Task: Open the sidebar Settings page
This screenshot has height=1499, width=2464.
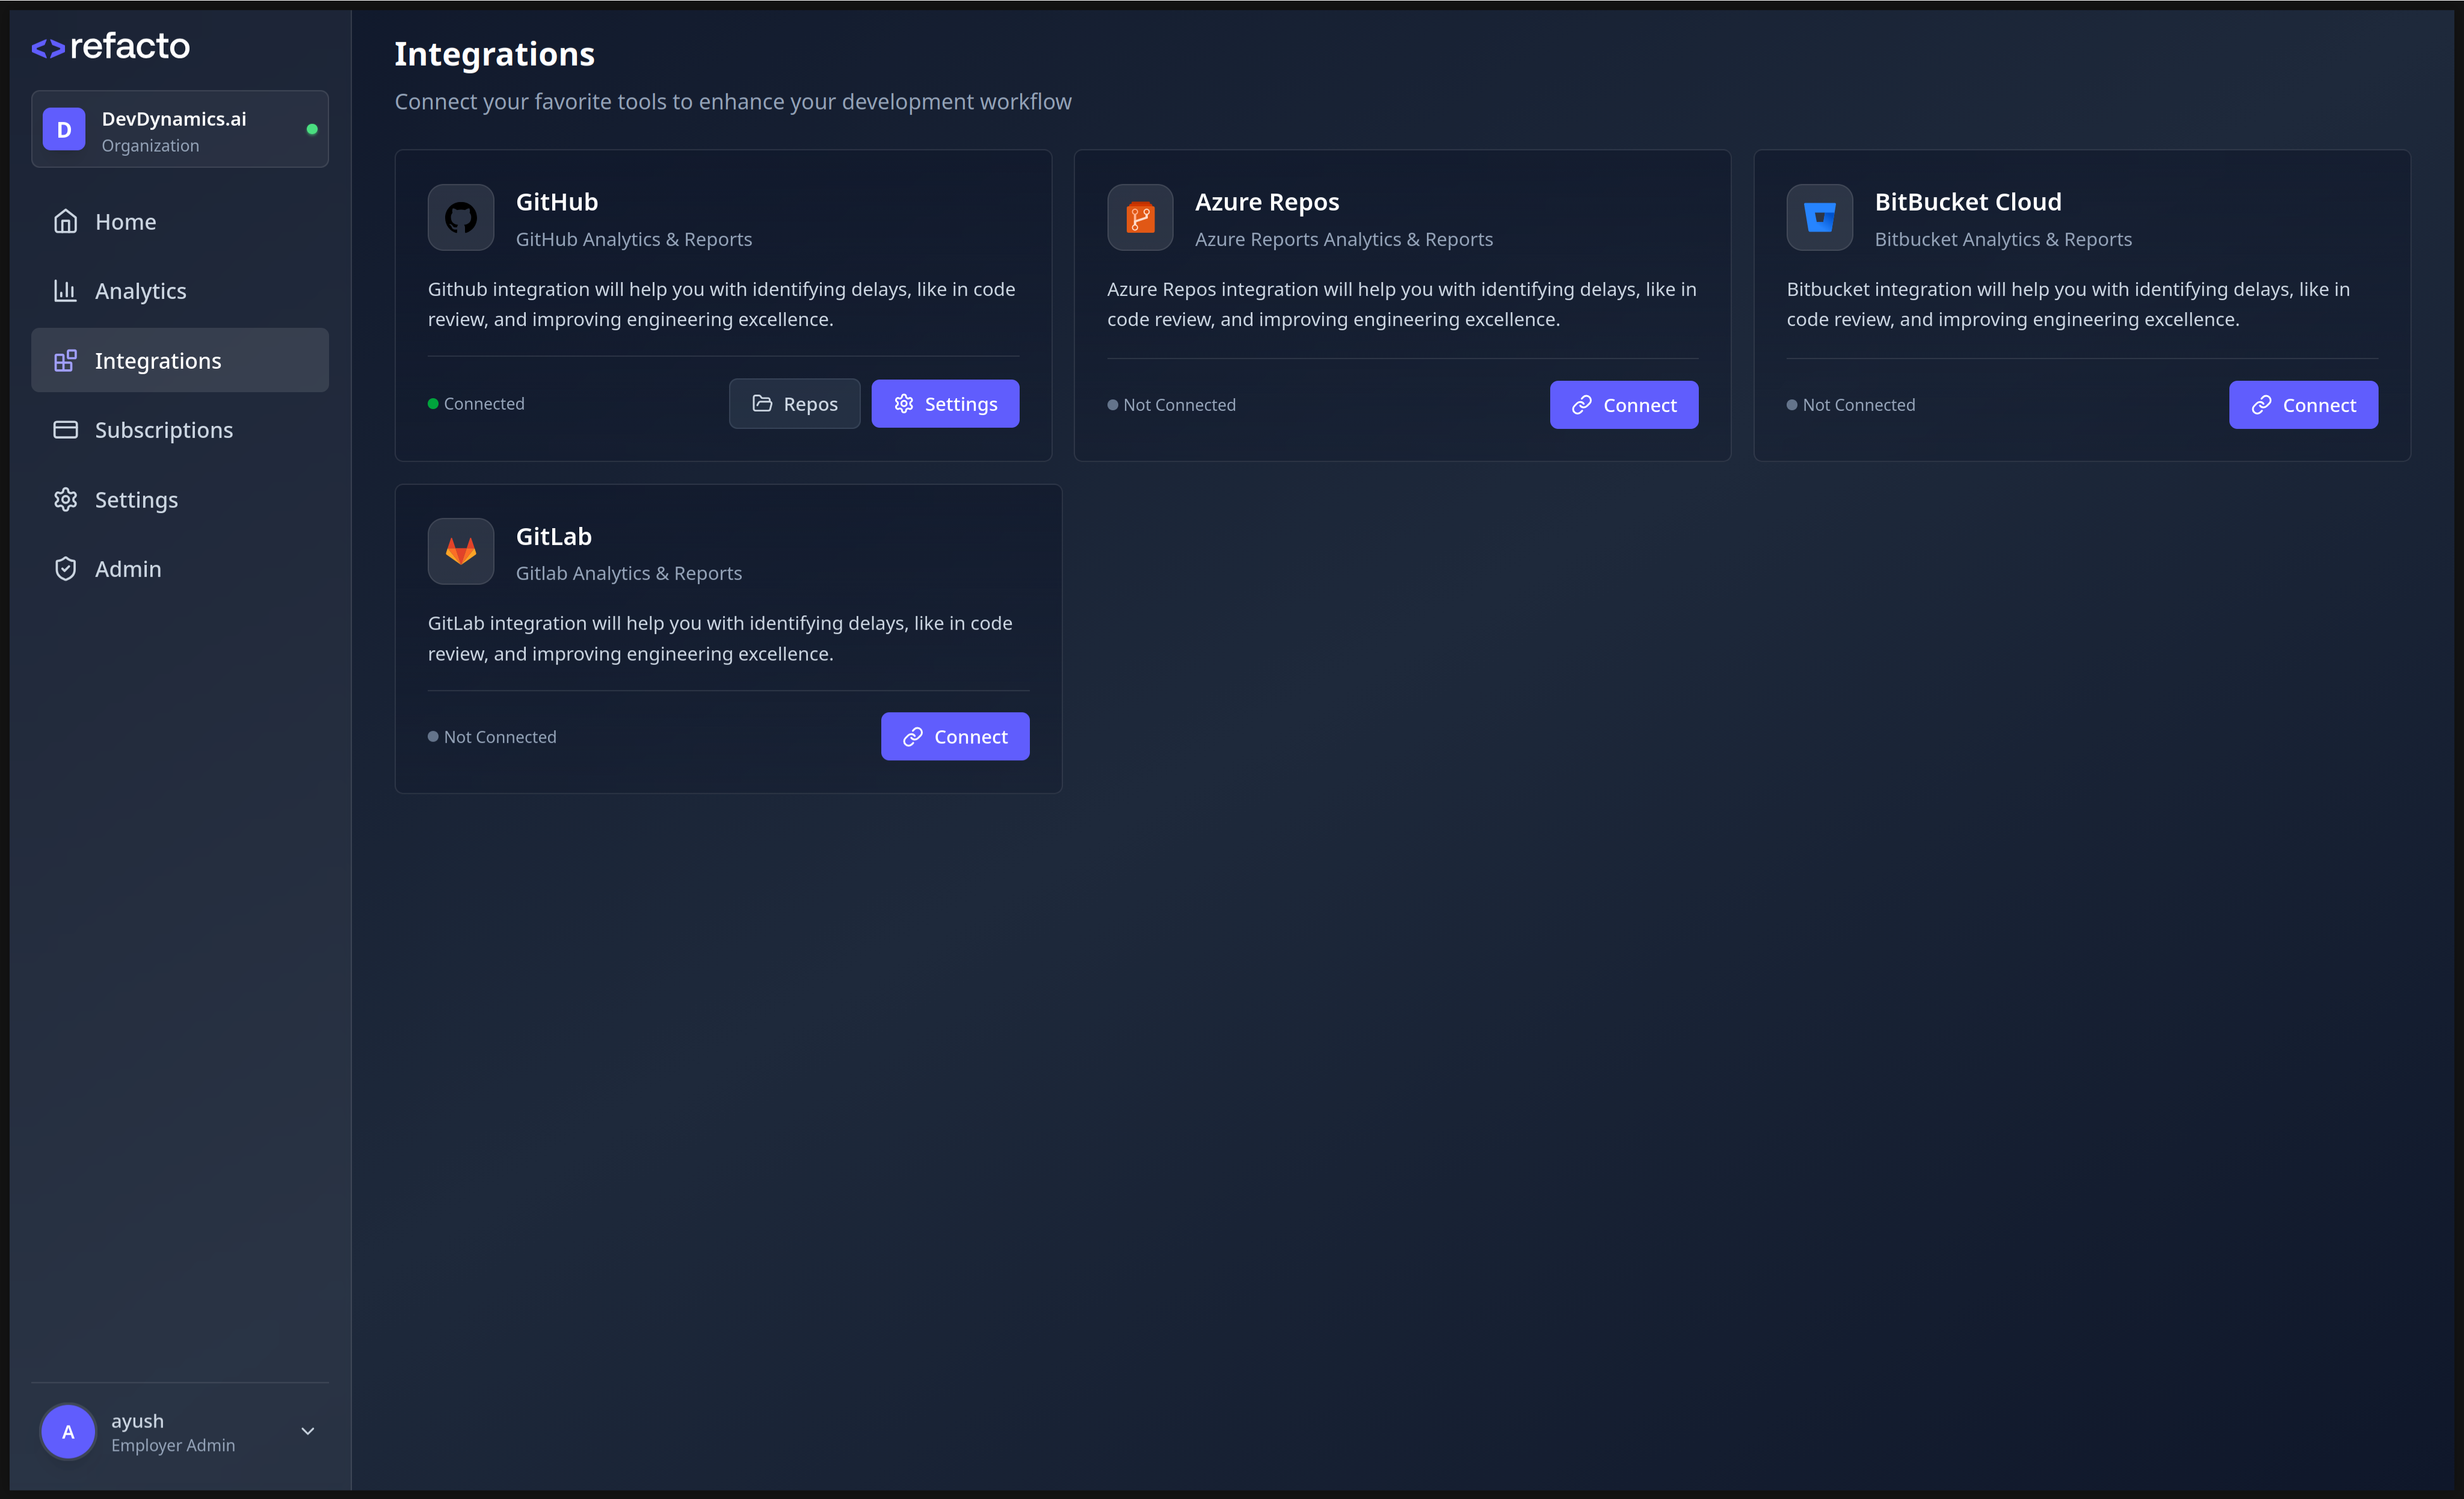Action: tap(136, 500)
